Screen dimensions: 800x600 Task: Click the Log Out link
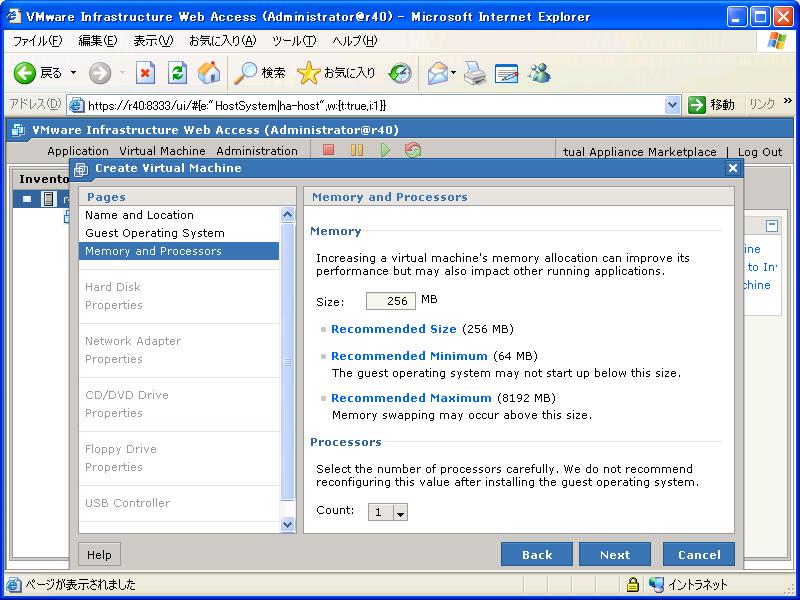click(x=760, y=152)
